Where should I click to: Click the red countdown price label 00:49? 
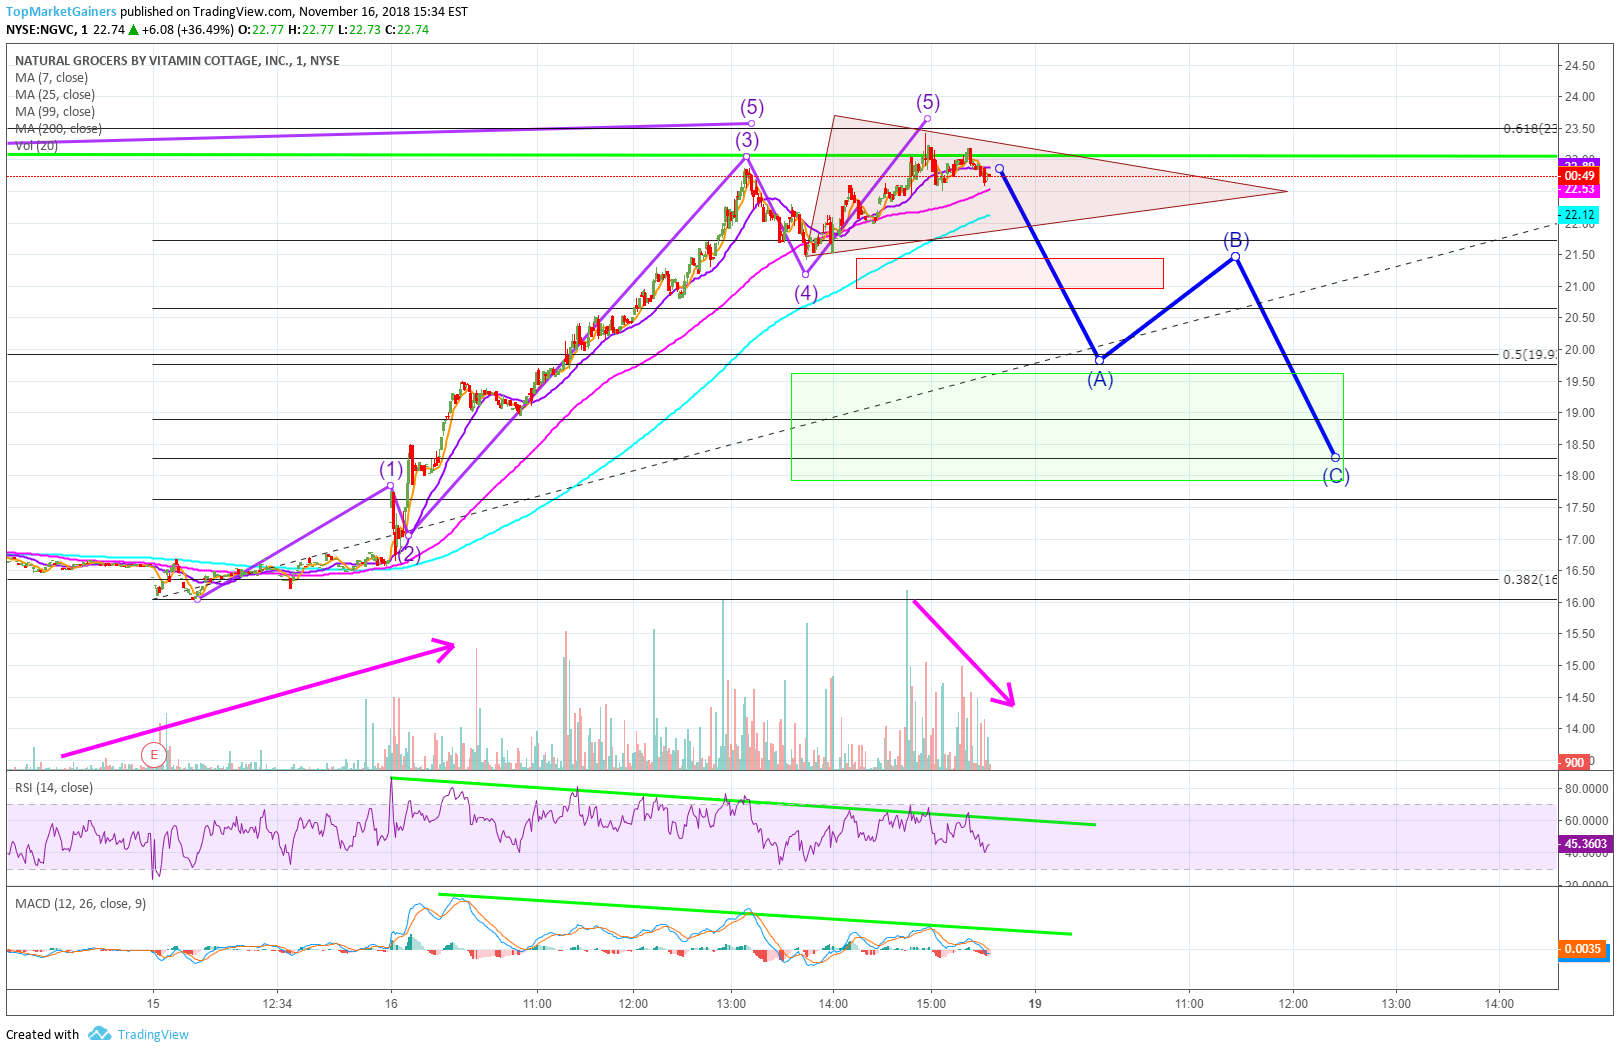(1580, 176)
